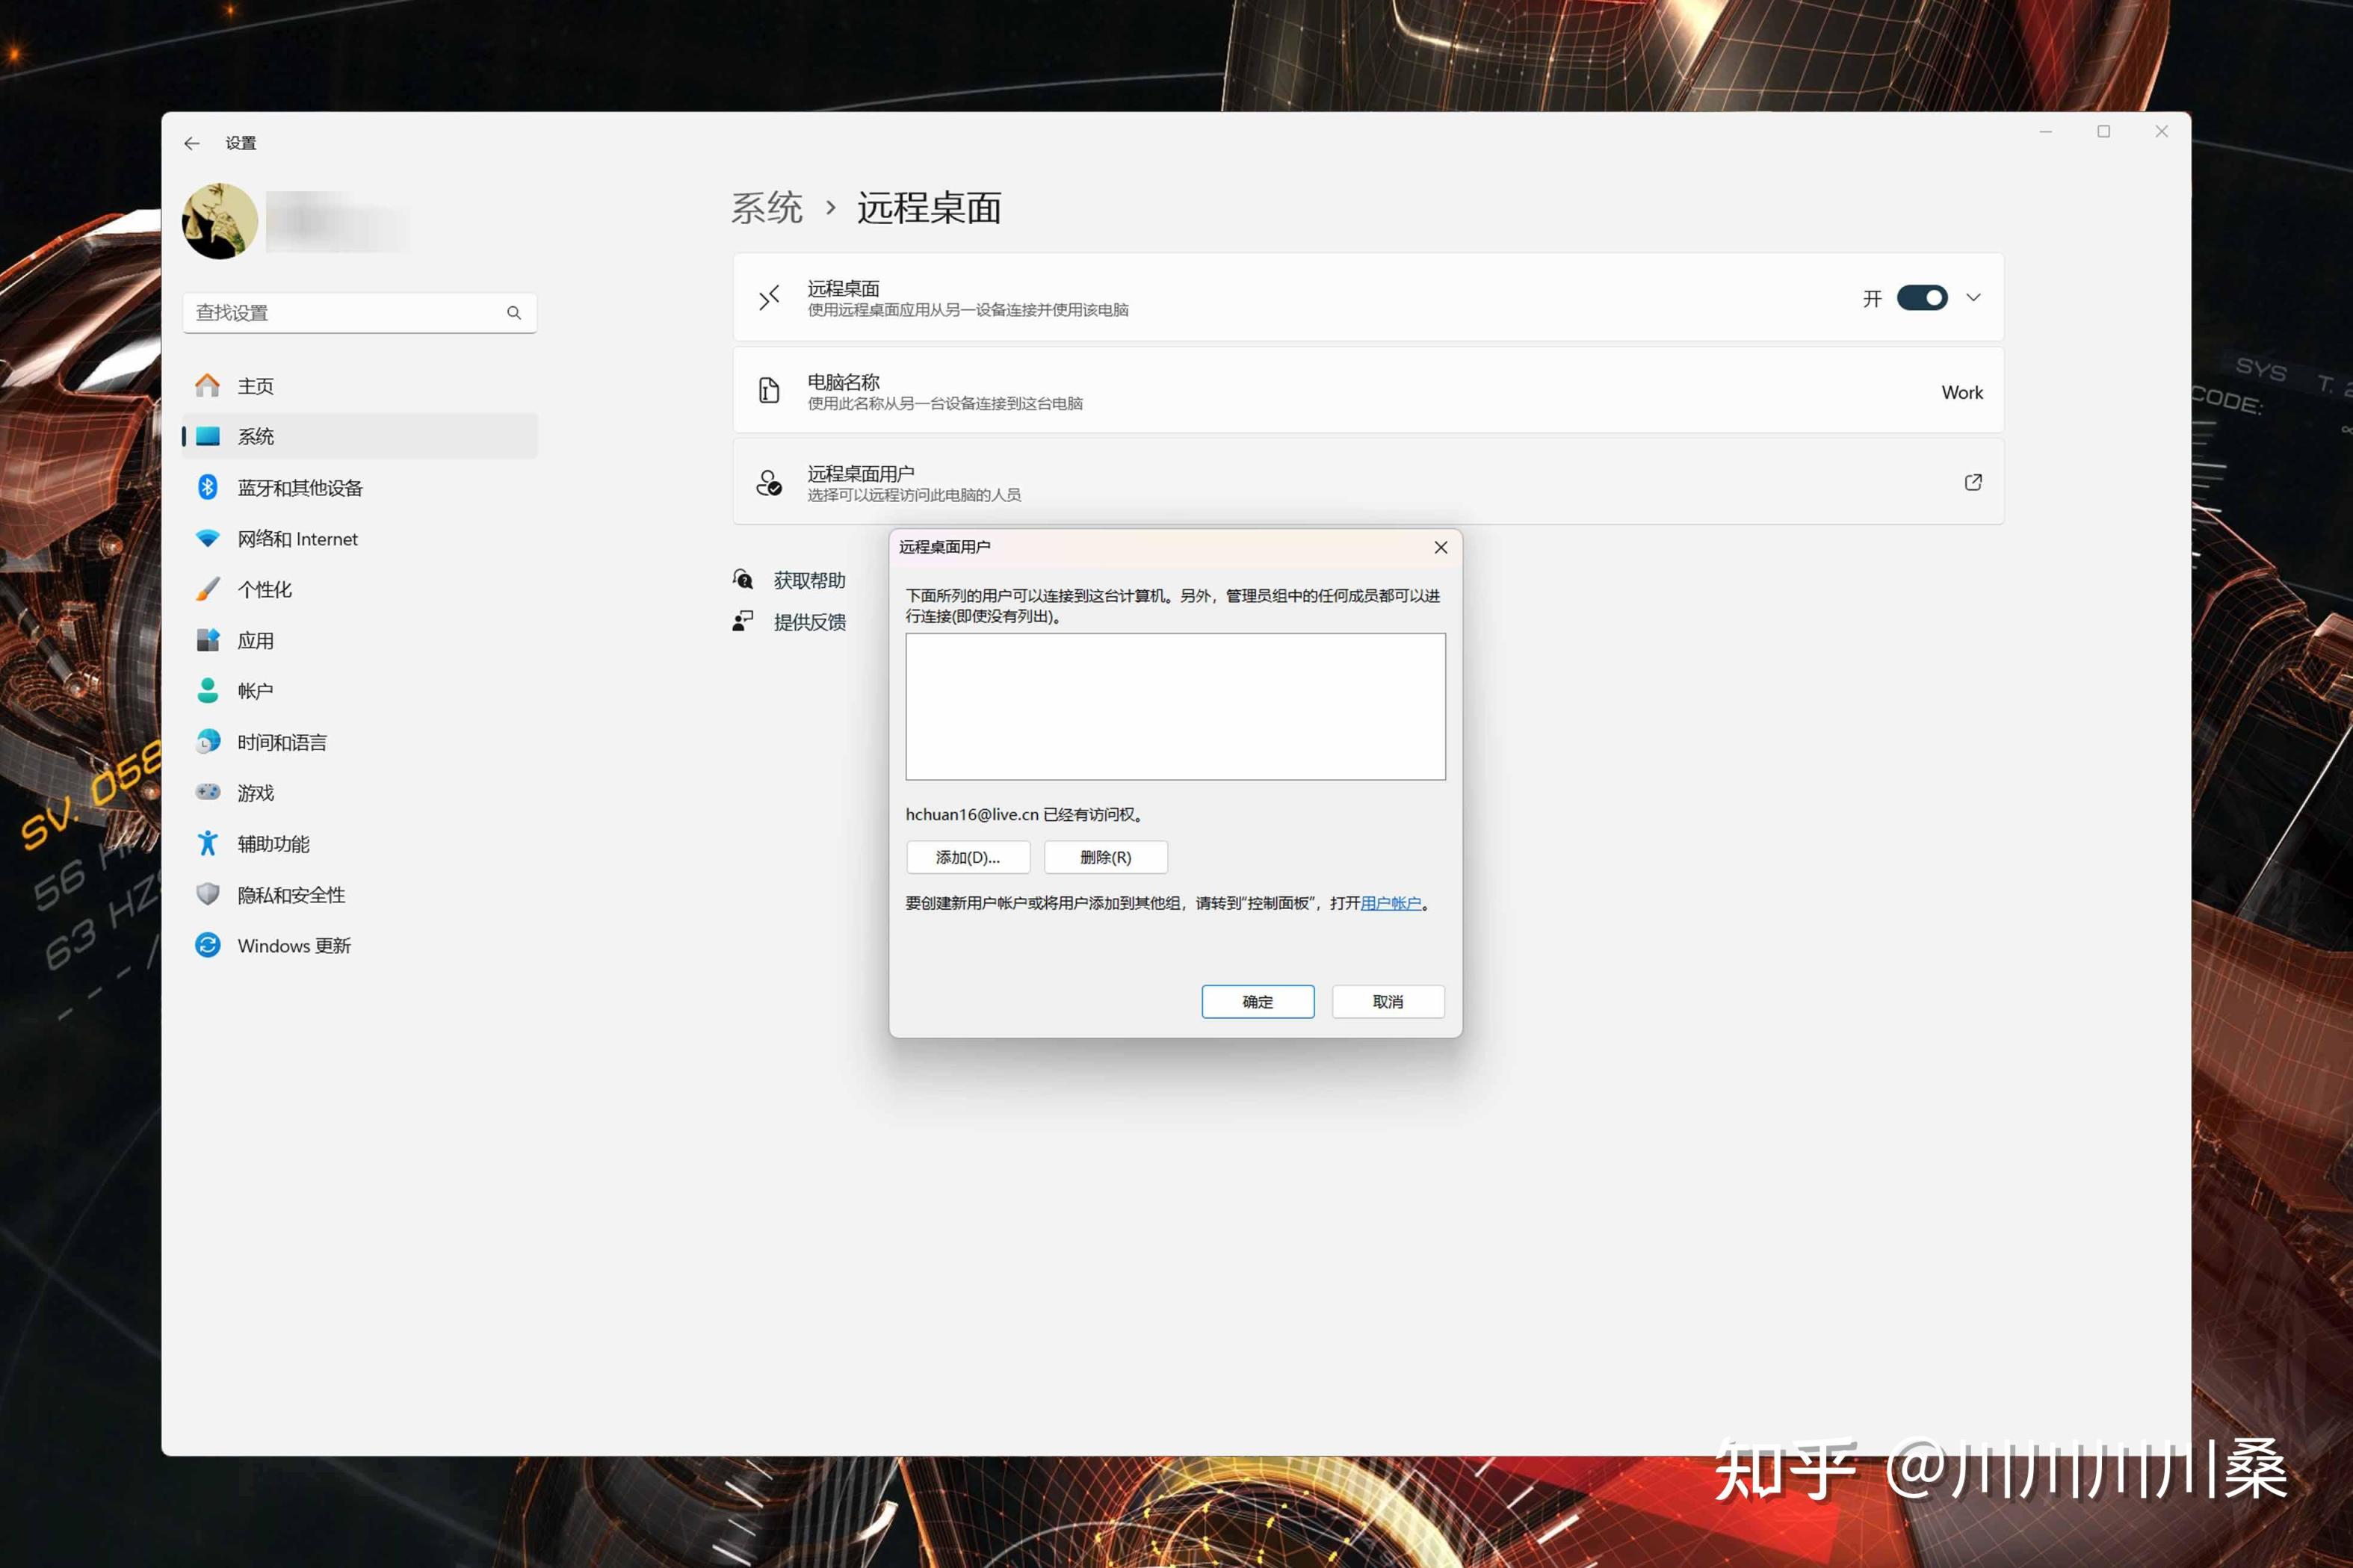Open Windows 更新 via sync icon
This screenshot has height=1568, width=2353.
[207, 945]
